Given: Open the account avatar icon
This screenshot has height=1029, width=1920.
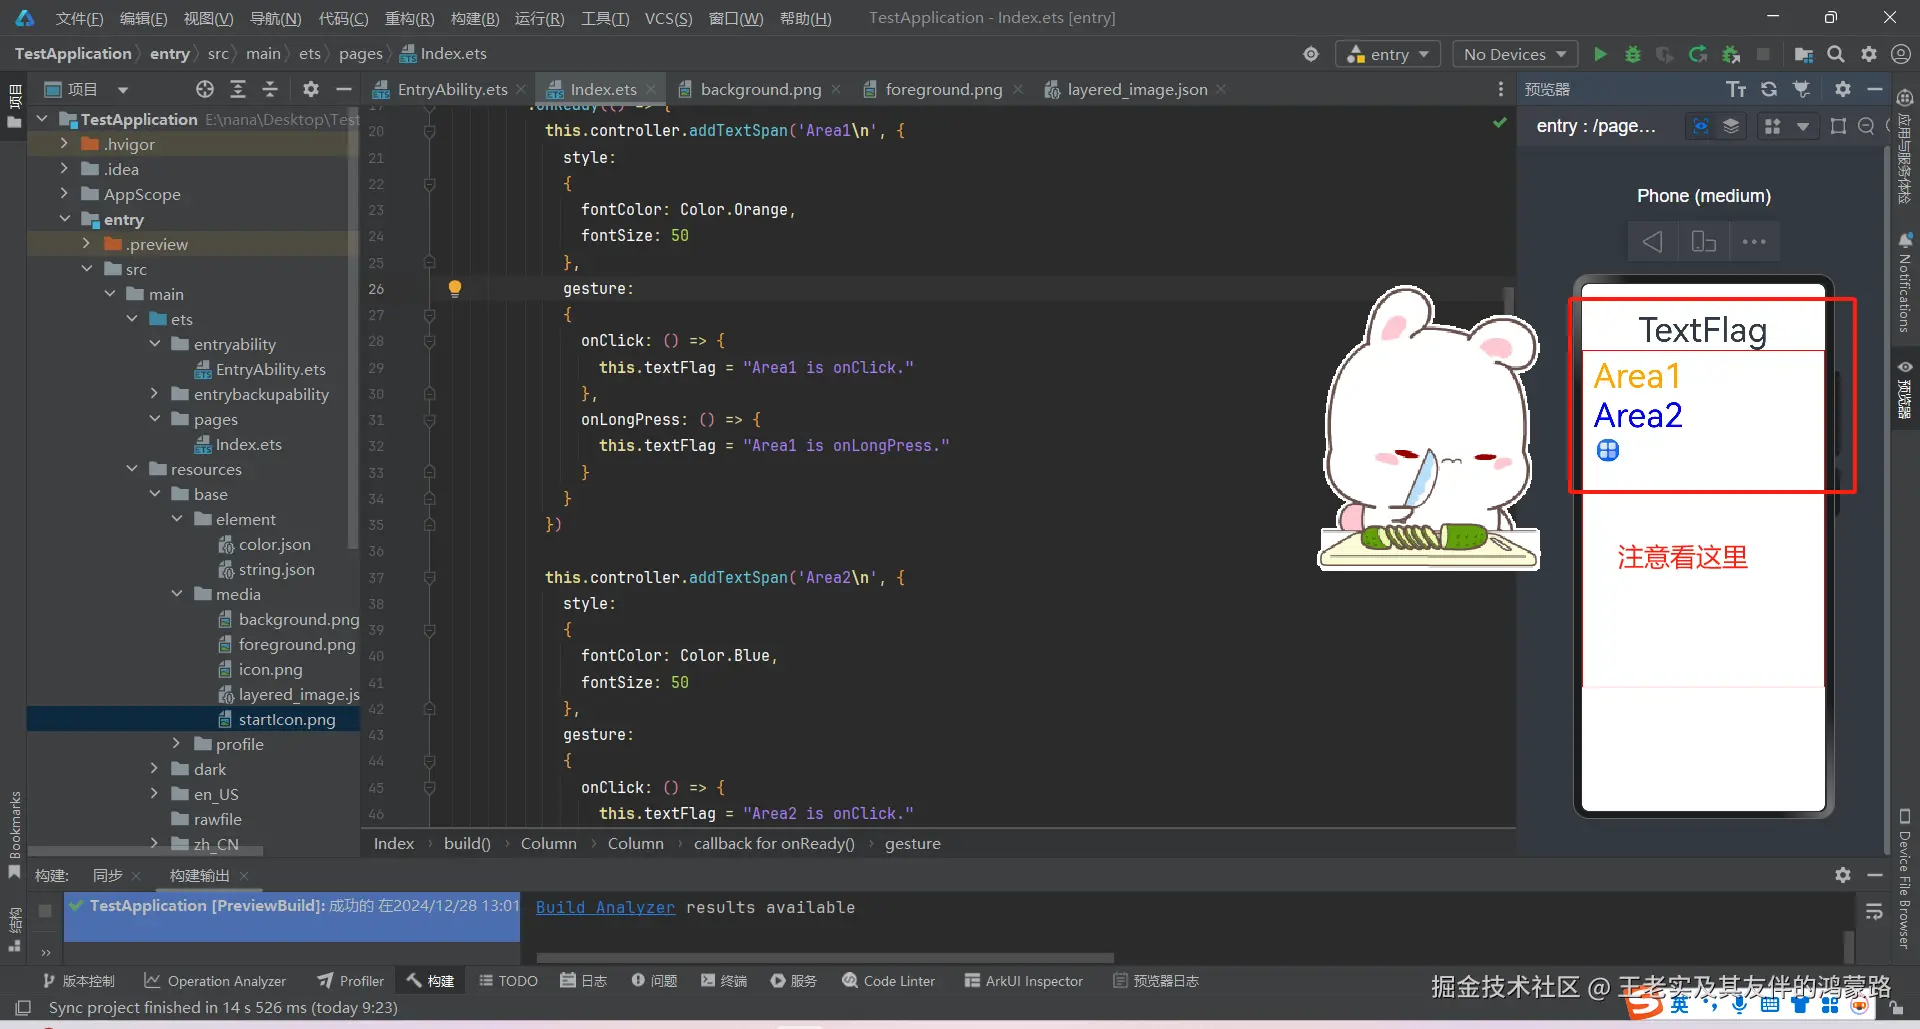Looking at the screenshot, I should (x=1901, y=54).
